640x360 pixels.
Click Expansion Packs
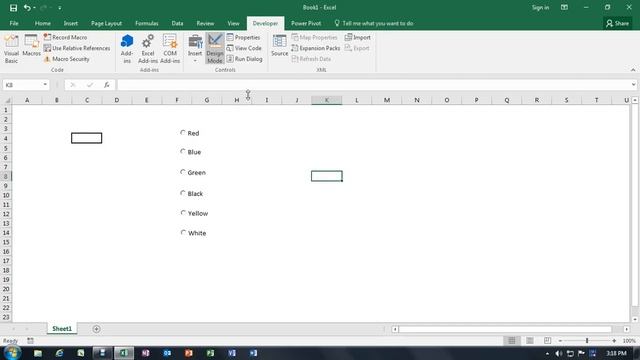click(x=316, y=48)
